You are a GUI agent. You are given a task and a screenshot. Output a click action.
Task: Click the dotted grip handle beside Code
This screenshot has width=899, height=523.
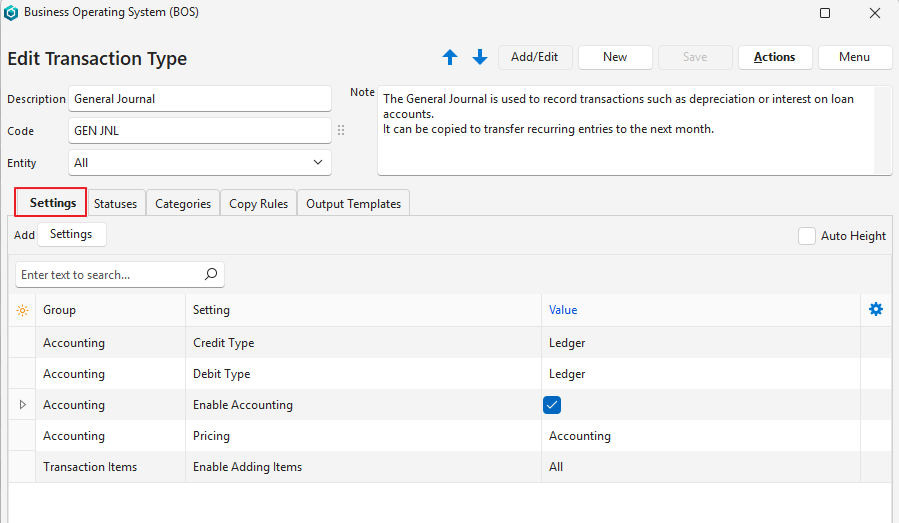(x=341, y=131)
